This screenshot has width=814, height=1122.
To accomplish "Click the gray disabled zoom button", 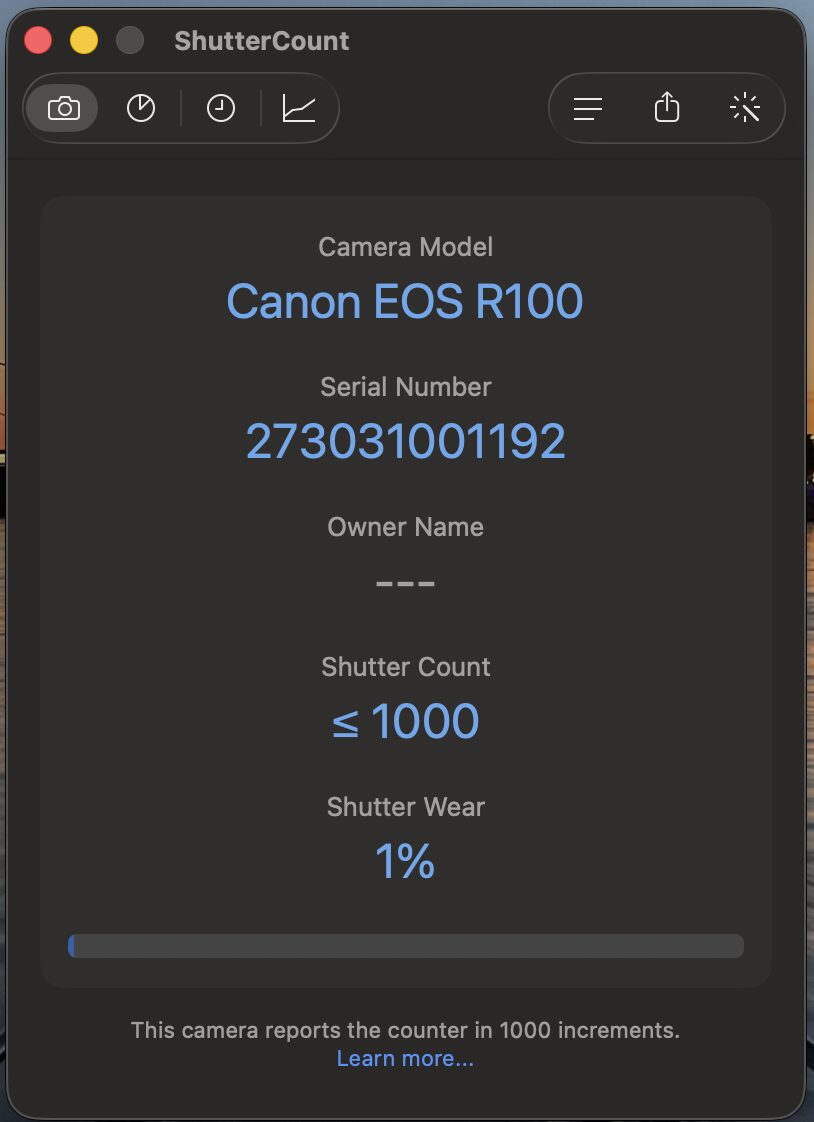I will coord(130,41).
